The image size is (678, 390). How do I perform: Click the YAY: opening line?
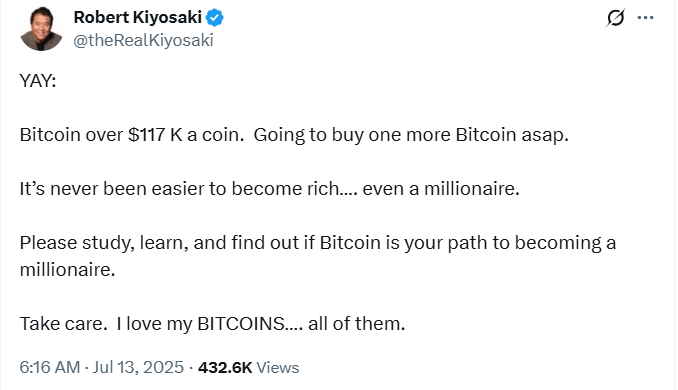pyautogui.click(x=38, y=81)
